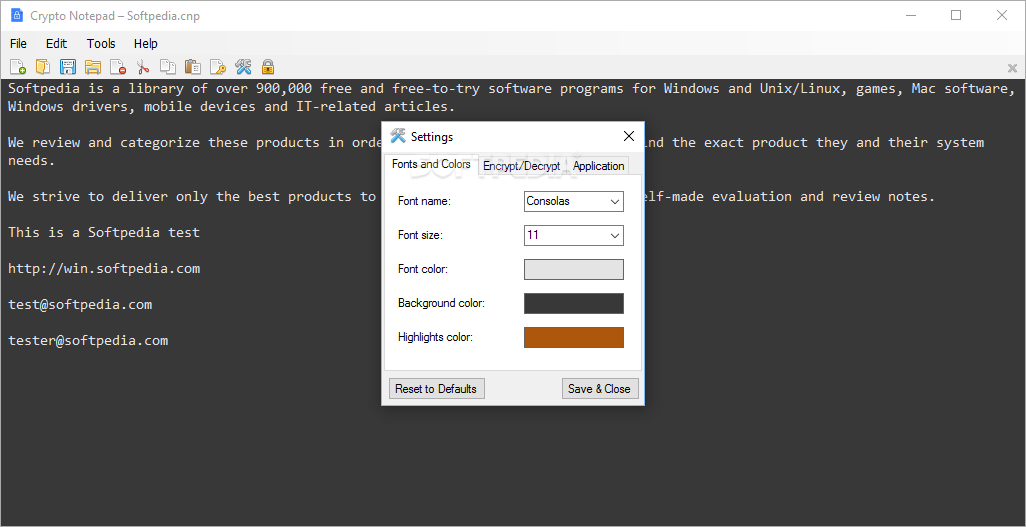Click Save & Close button

coord(599,389)
